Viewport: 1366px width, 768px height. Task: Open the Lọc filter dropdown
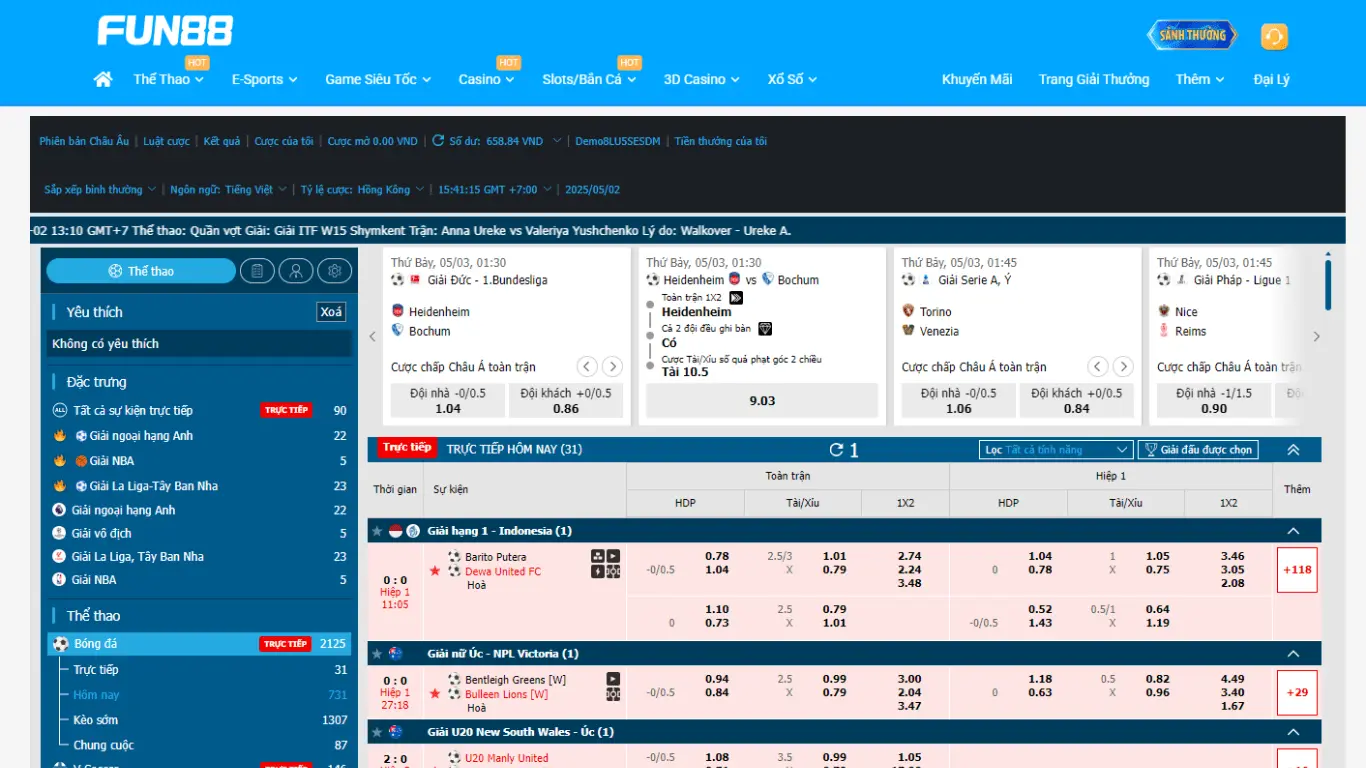[1056, 450]
